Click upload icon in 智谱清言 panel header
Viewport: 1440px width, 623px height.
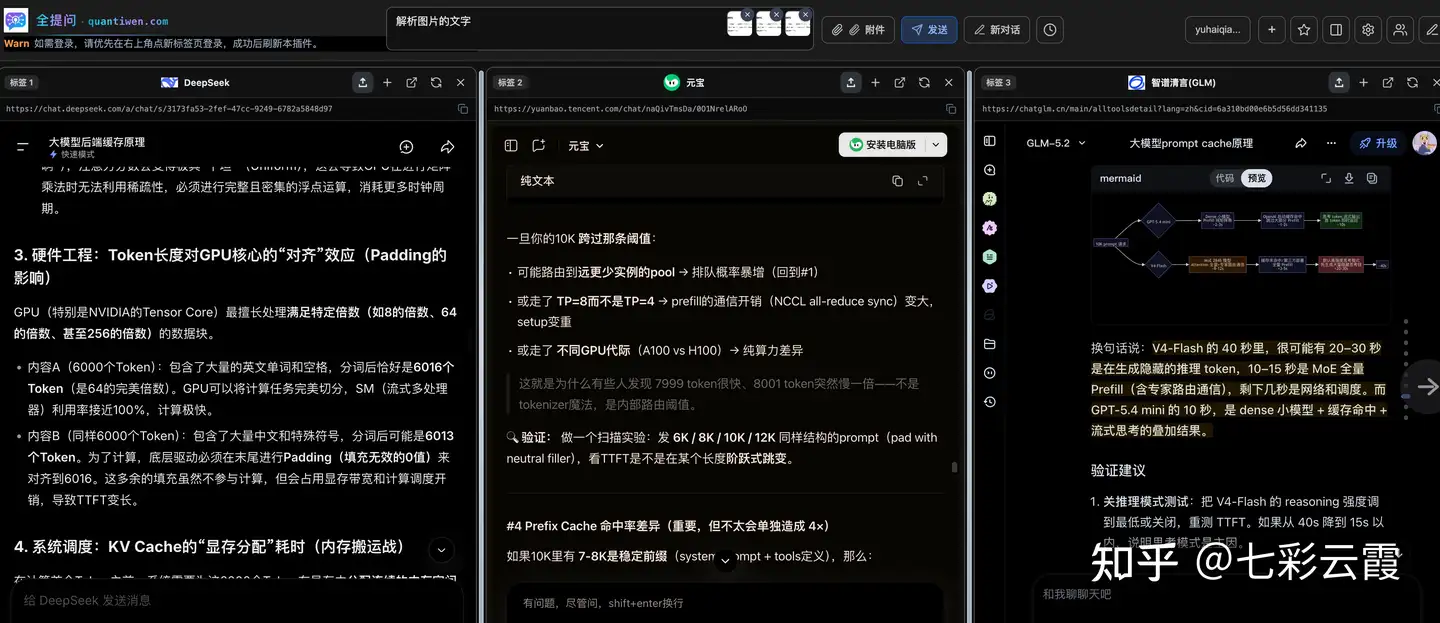point(1338,83)
